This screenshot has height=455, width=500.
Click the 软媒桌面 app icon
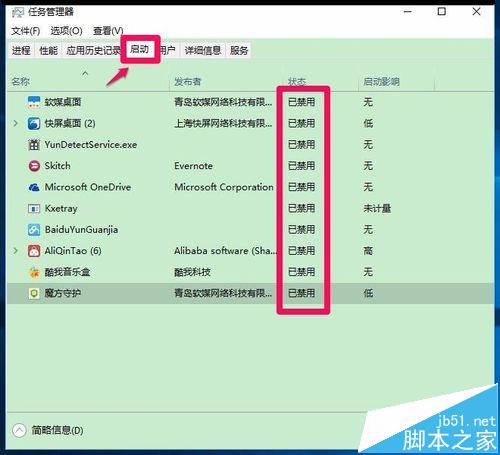tap(34, 102)
